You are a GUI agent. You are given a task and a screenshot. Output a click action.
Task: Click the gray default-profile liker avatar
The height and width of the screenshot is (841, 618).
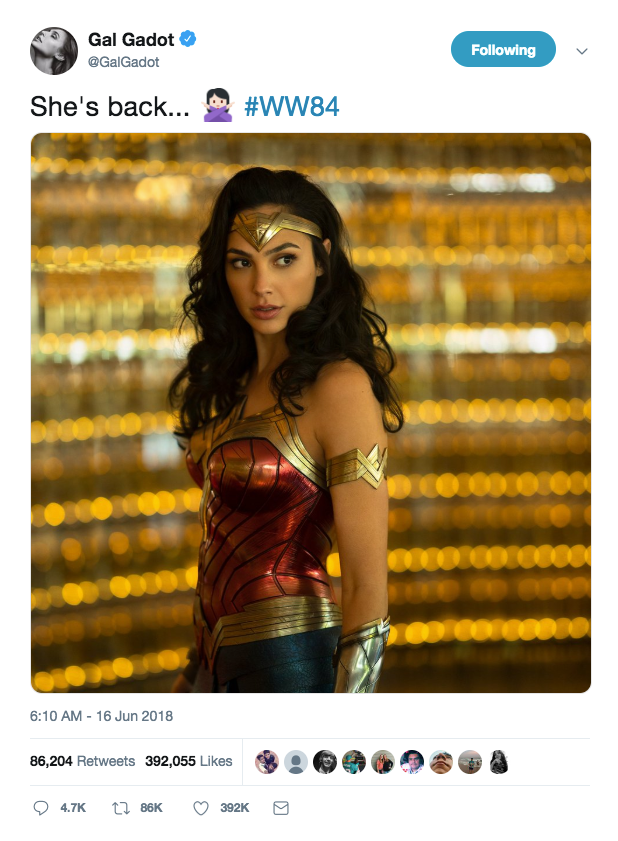point(296,762)
